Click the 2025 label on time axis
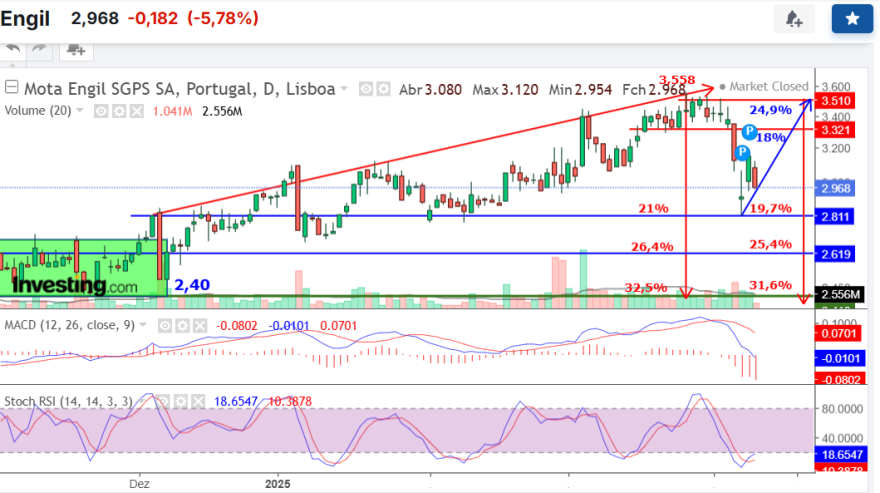Screen dimensions: 880x493 [277, 483]
